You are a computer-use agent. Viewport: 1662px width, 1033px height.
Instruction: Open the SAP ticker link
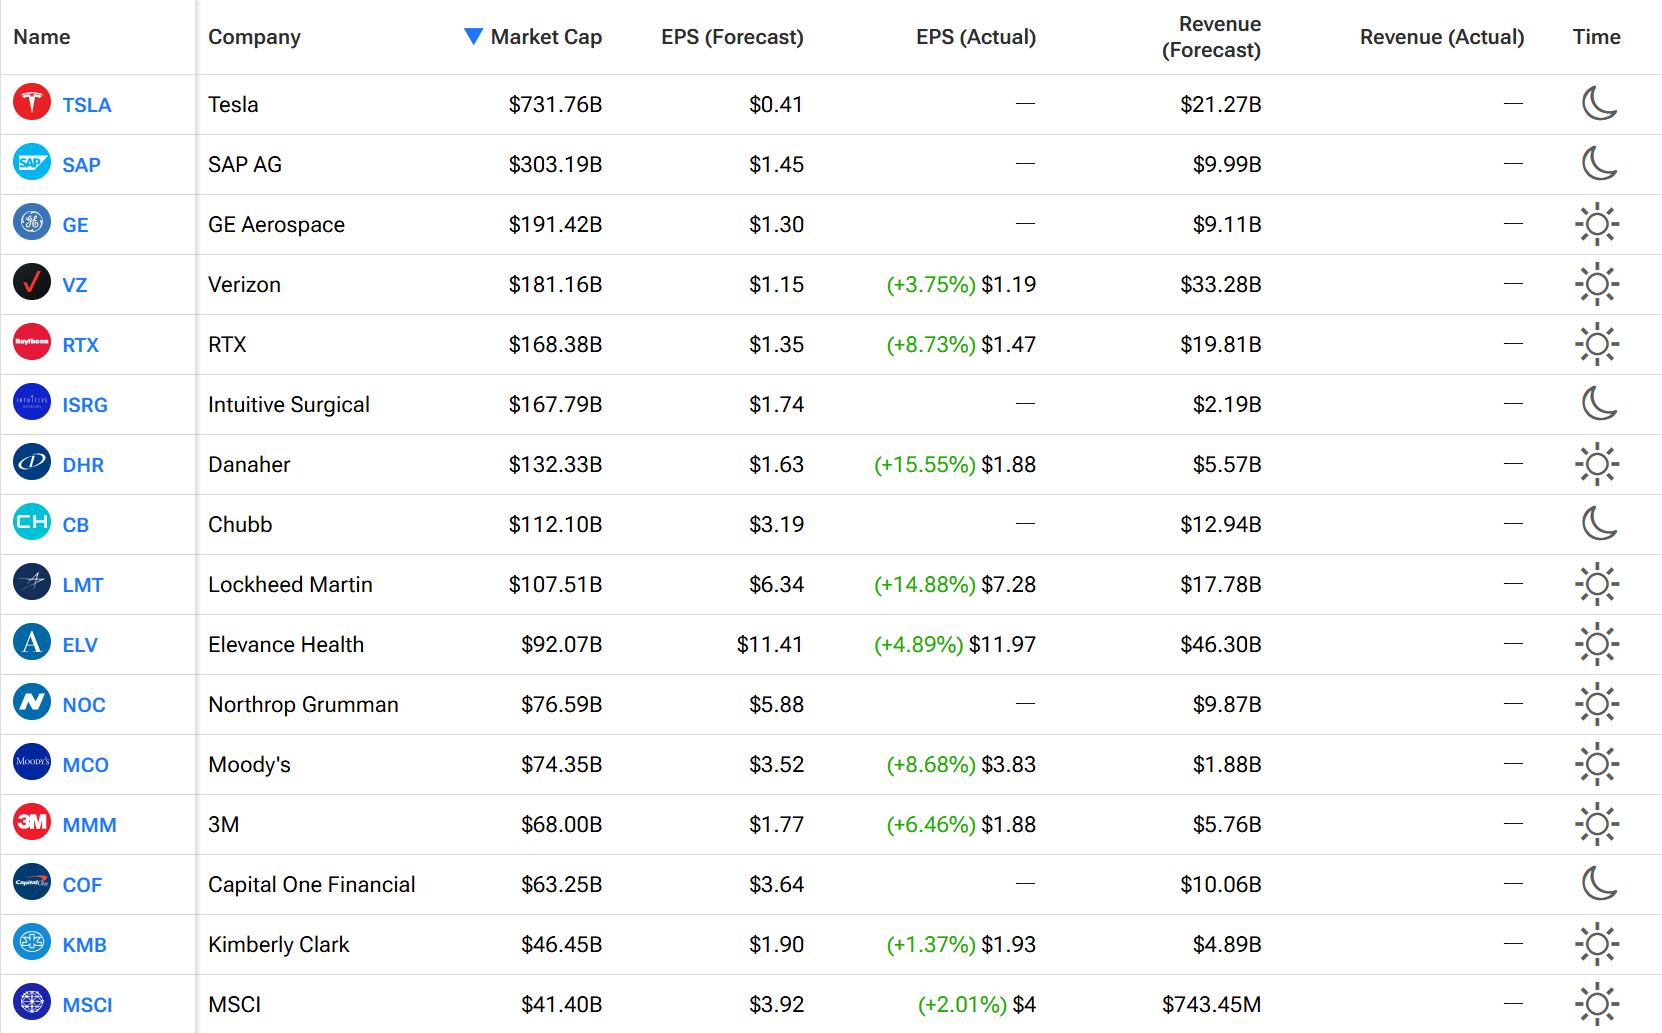pos(81,165)
